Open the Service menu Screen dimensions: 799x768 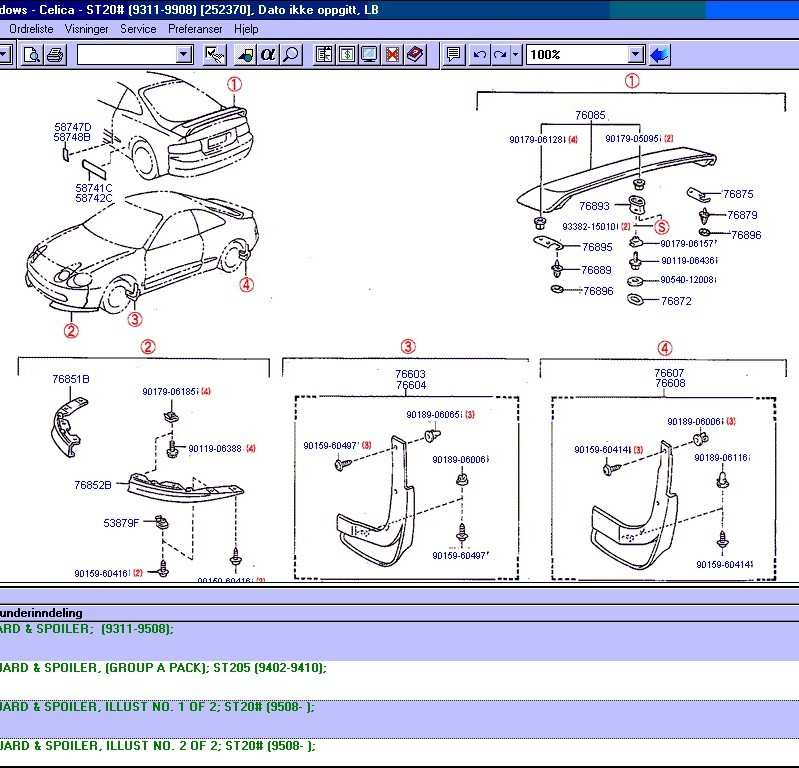pyautogui.click(x=138, y=29)
